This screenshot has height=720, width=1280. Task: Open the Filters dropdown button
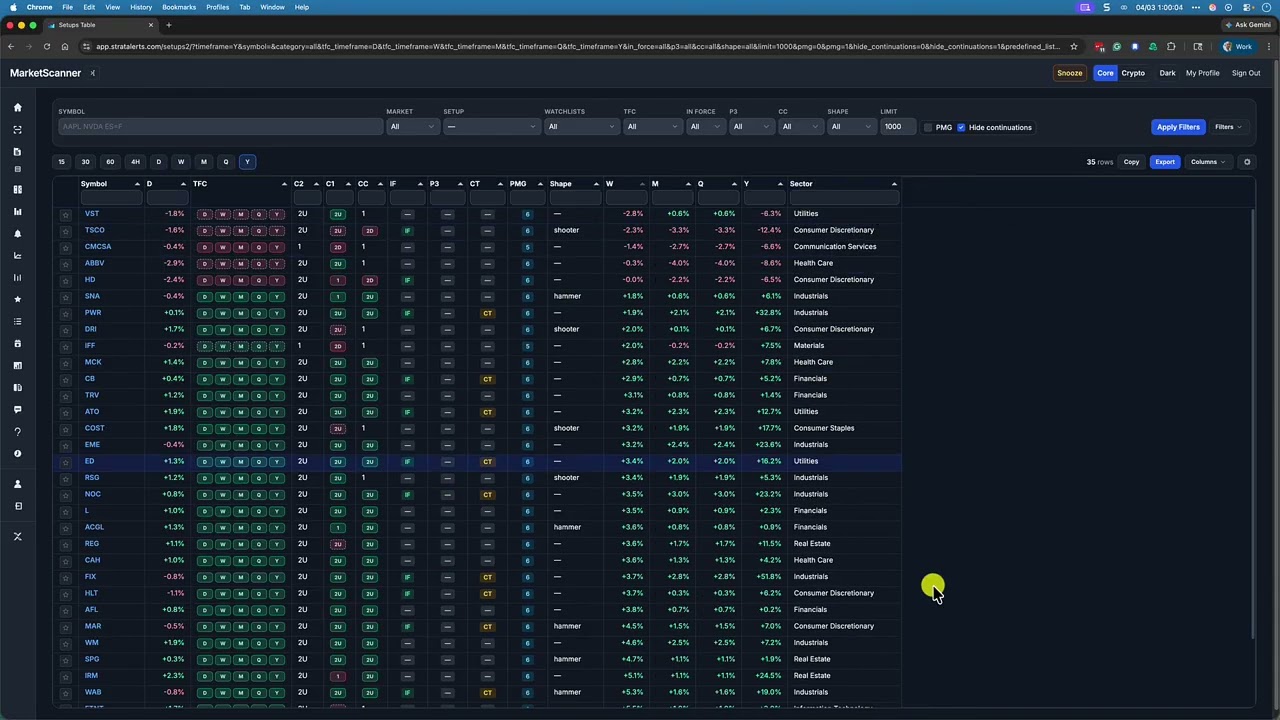coord(1228,127)
